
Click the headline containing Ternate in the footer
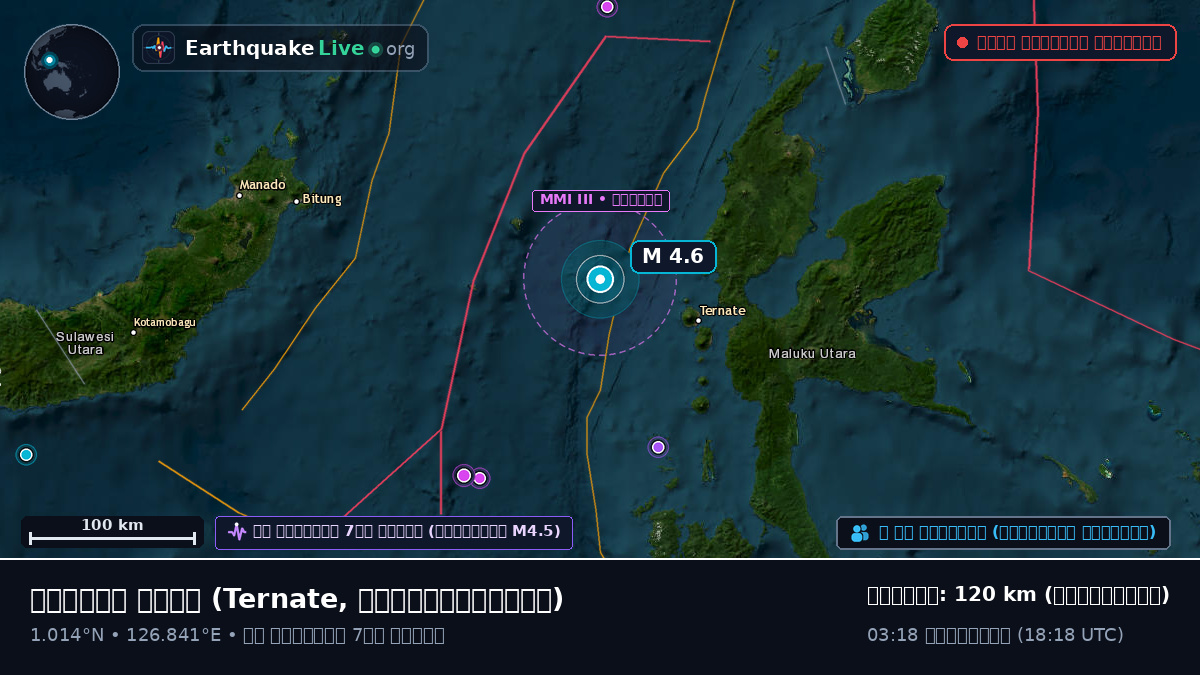(x=297, y=599)
